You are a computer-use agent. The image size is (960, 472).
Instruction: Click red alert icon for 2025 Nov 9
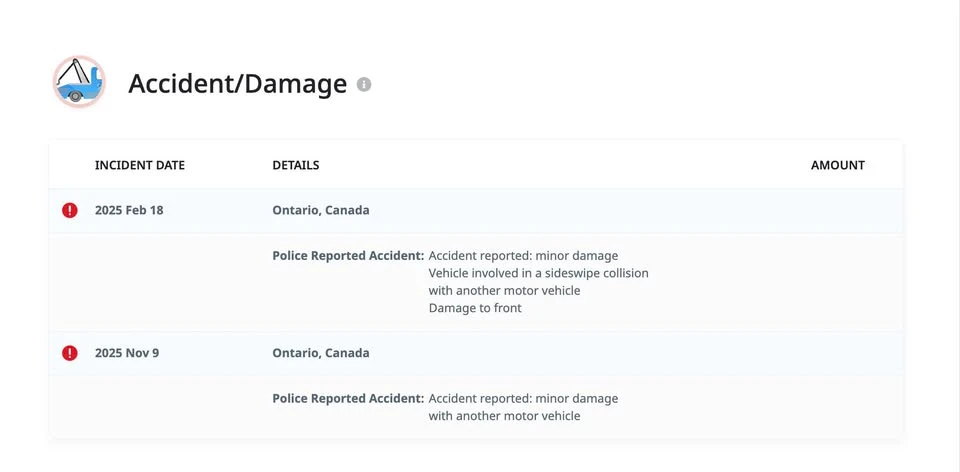(x=70, y=353)
